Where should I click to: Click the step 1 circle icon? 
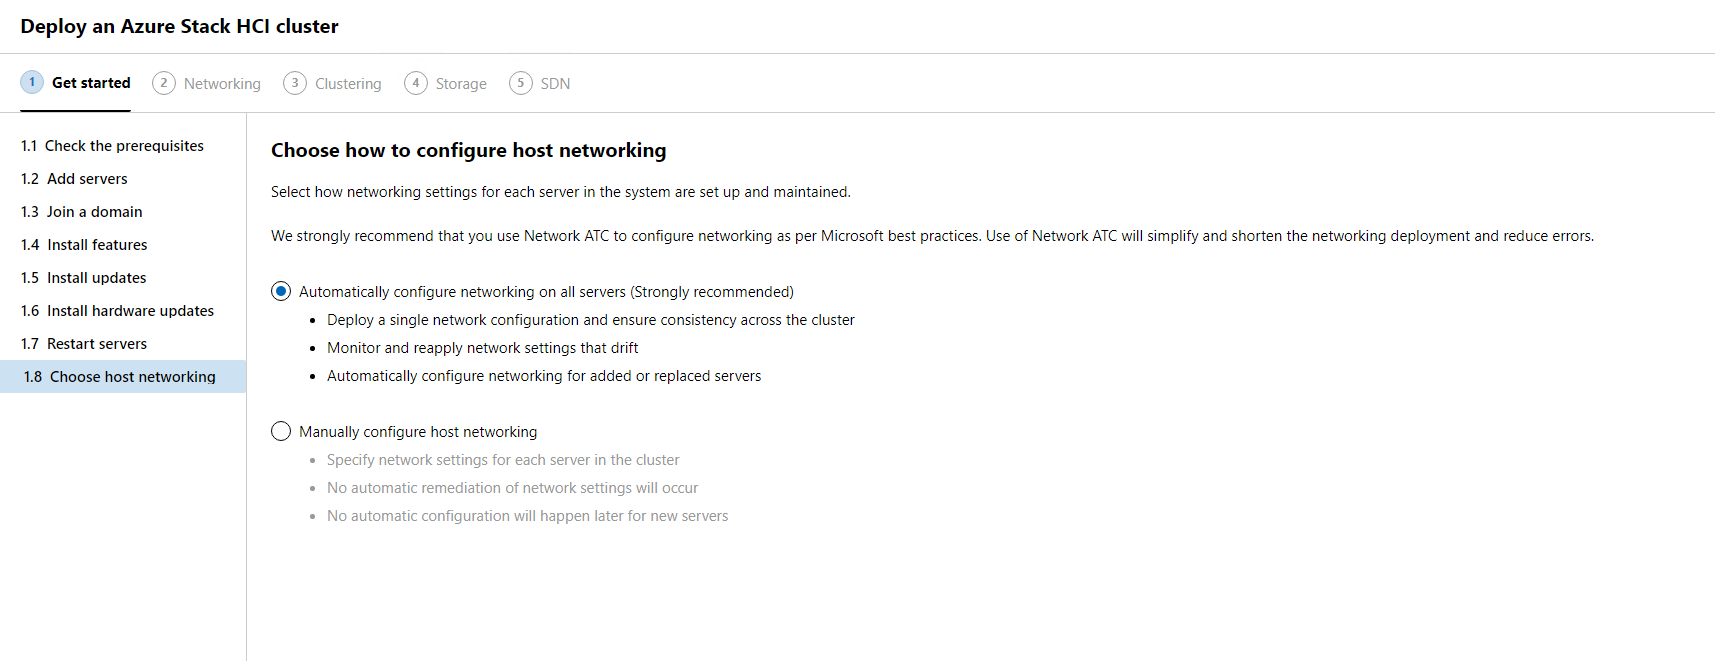tap(32, 82)
